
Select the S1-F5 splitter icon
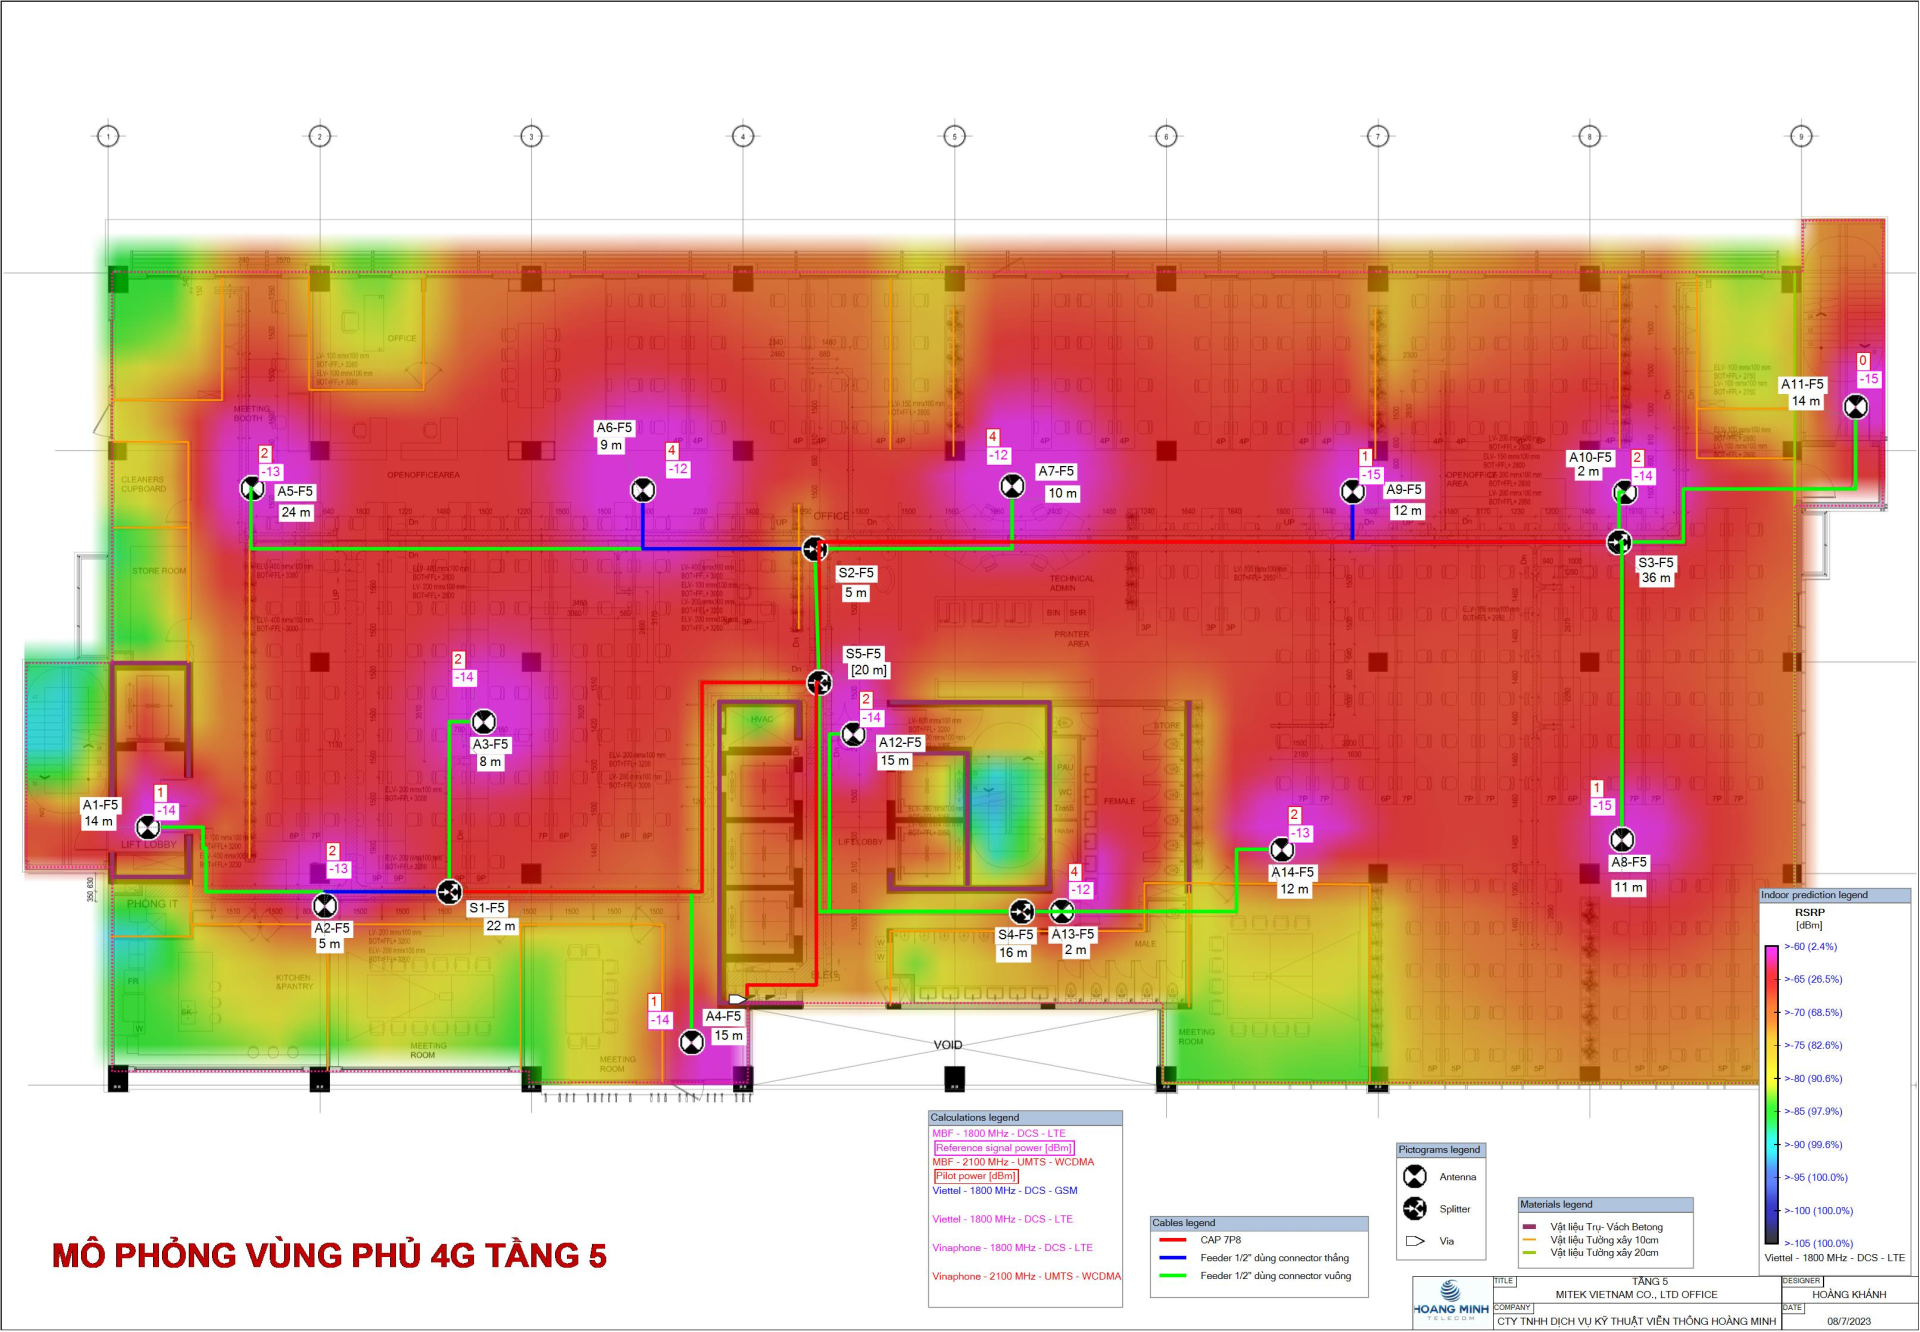tap(450, 891)
